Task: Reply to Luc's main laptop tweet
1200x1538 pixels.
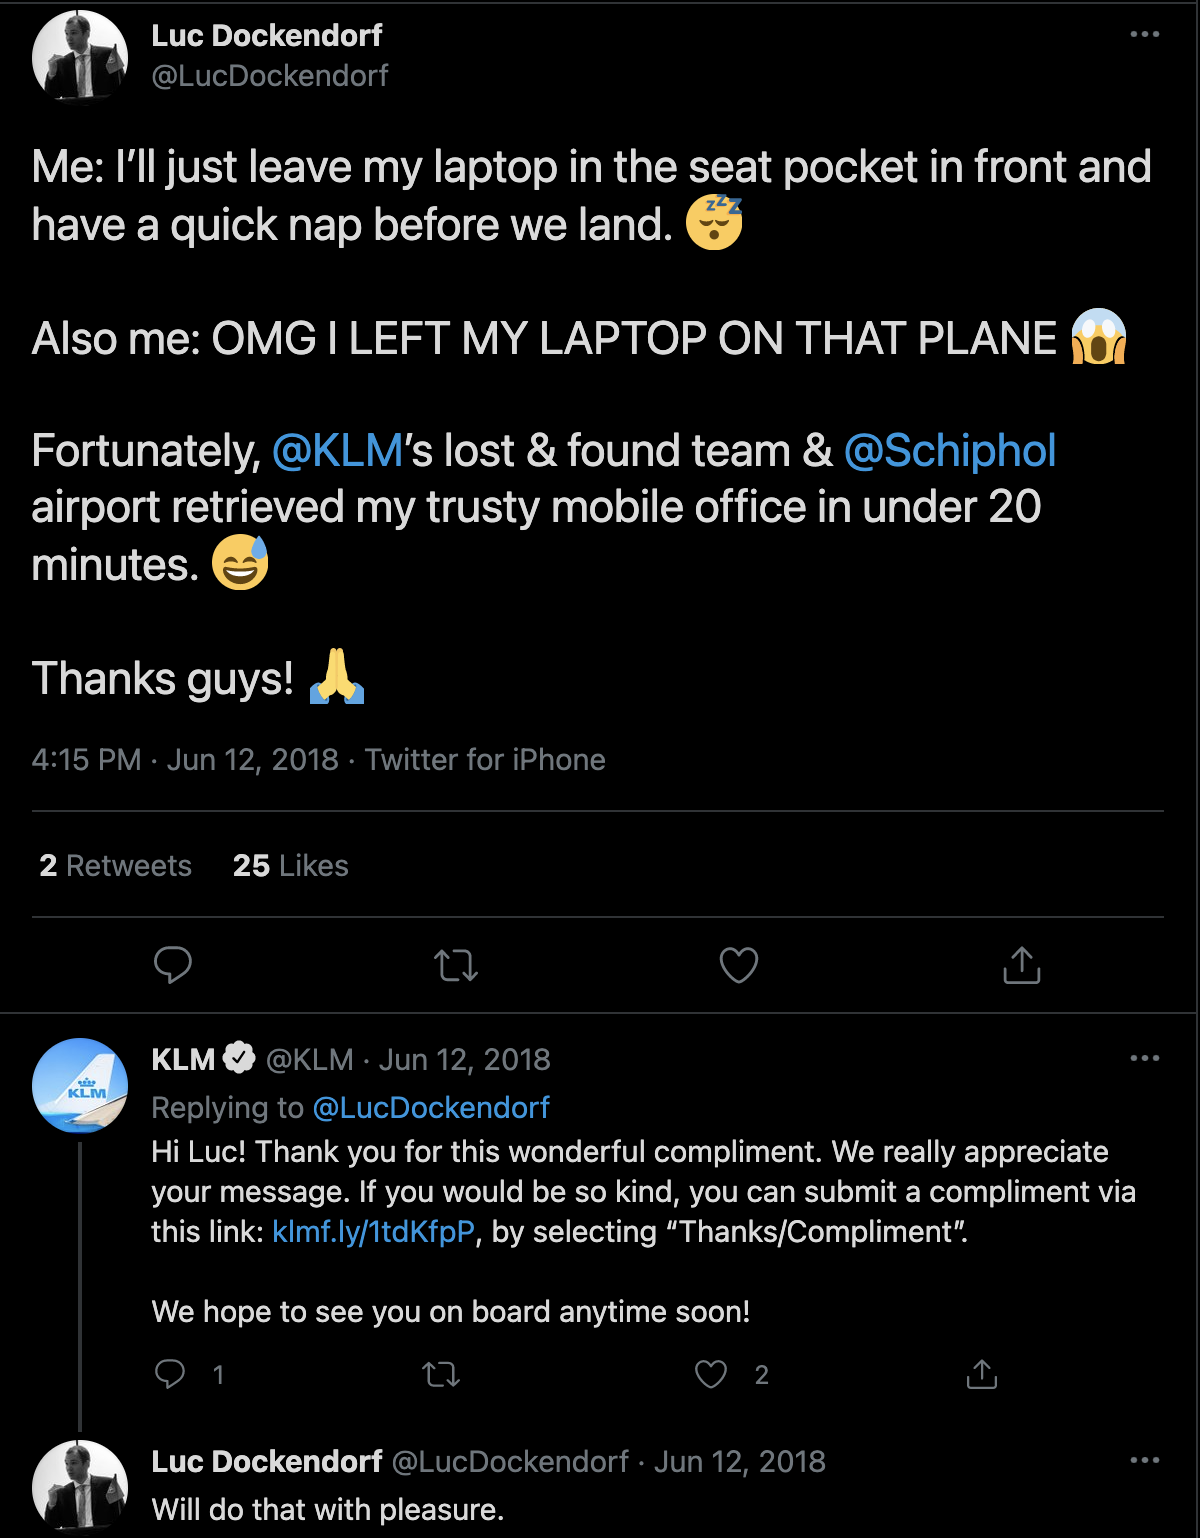Action: click(x=173, y=965)
